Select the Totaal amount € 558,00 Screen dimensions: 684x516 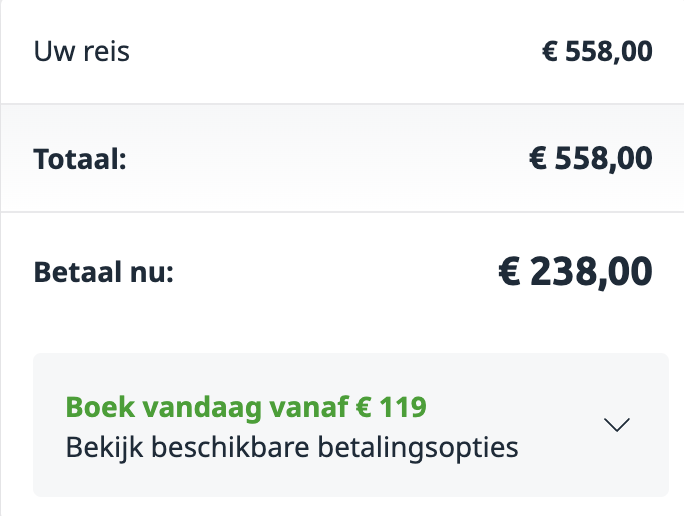(591, 158)
